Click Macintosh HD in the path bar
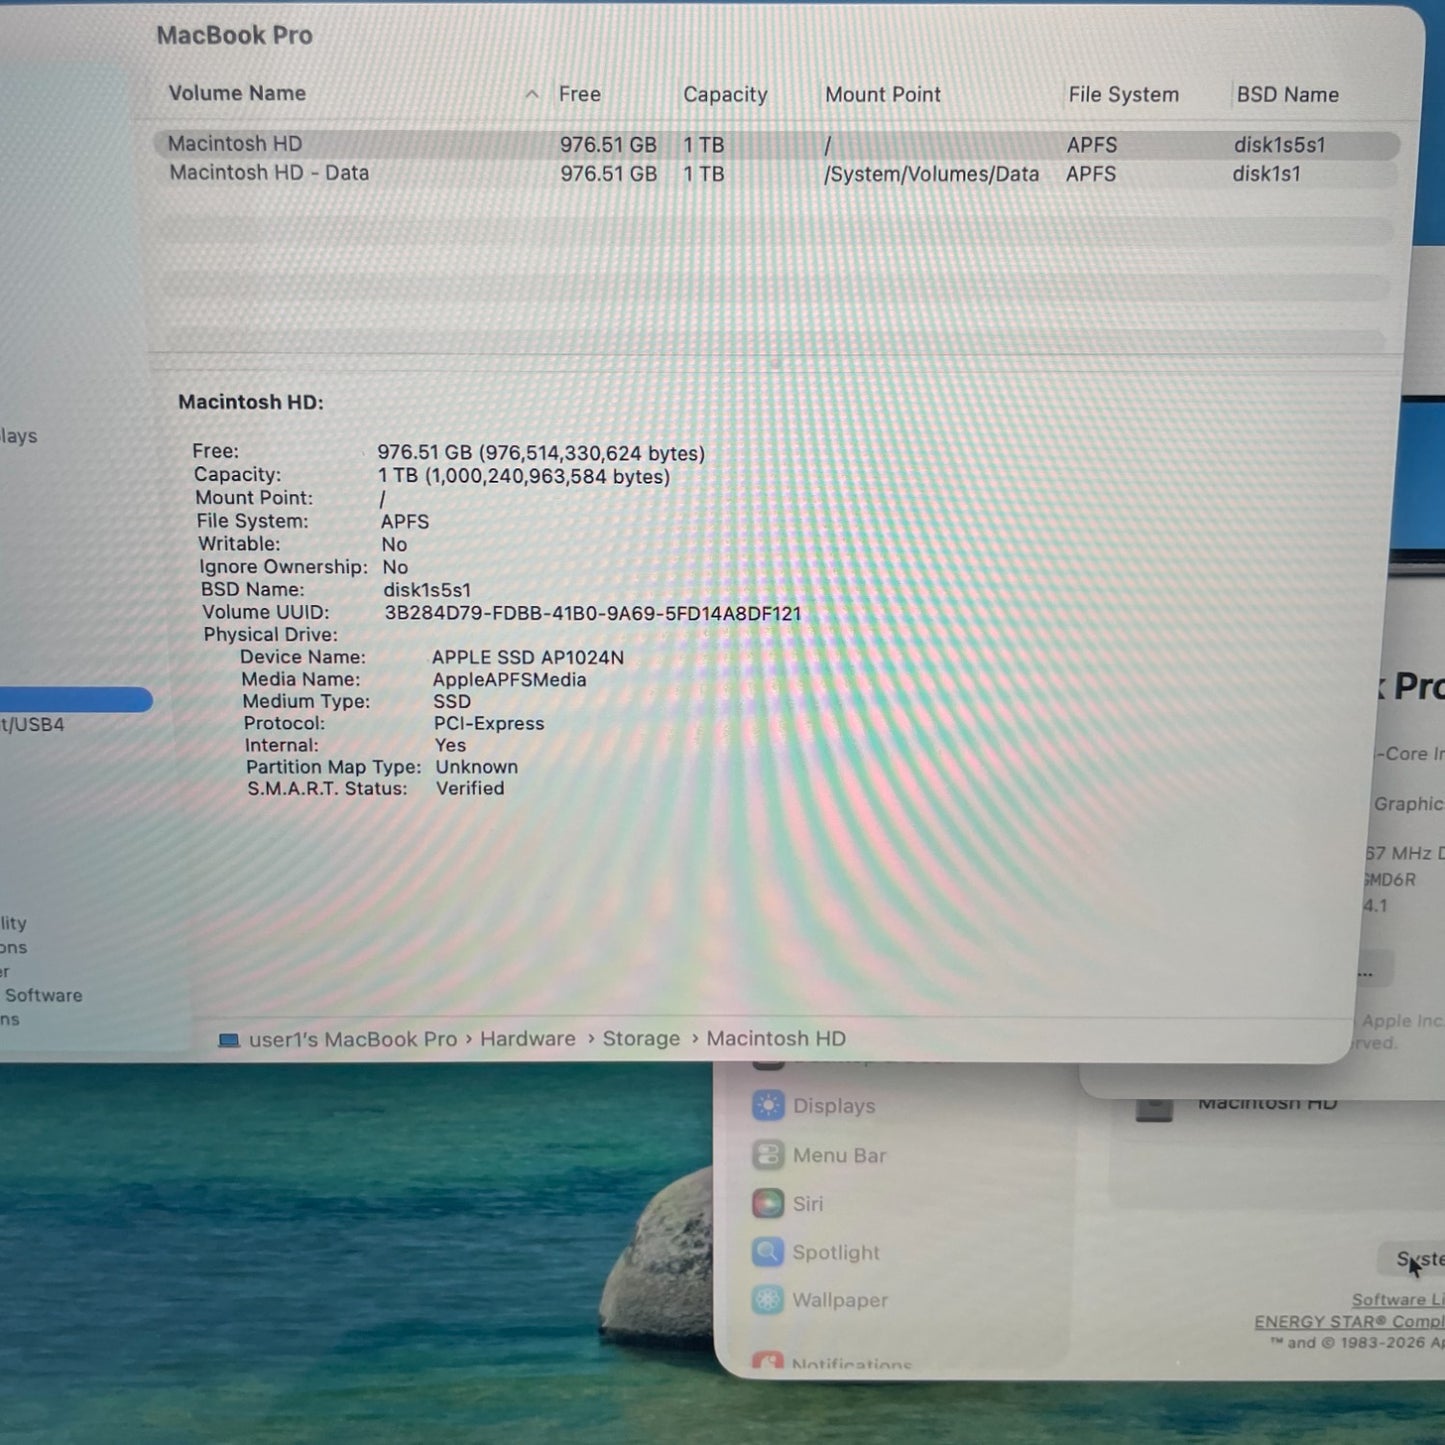 click(x=776, y=1039)
